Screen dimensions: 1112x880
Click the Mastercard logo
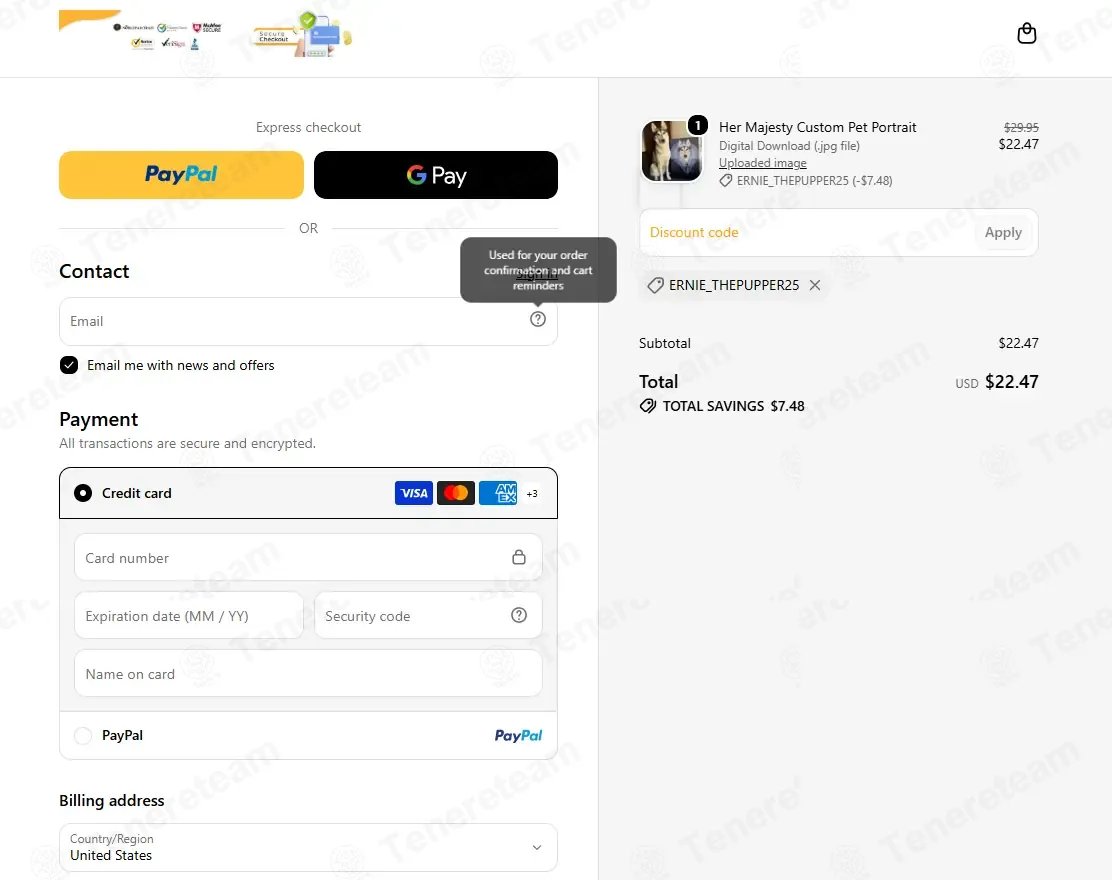(x=455, y=493)
